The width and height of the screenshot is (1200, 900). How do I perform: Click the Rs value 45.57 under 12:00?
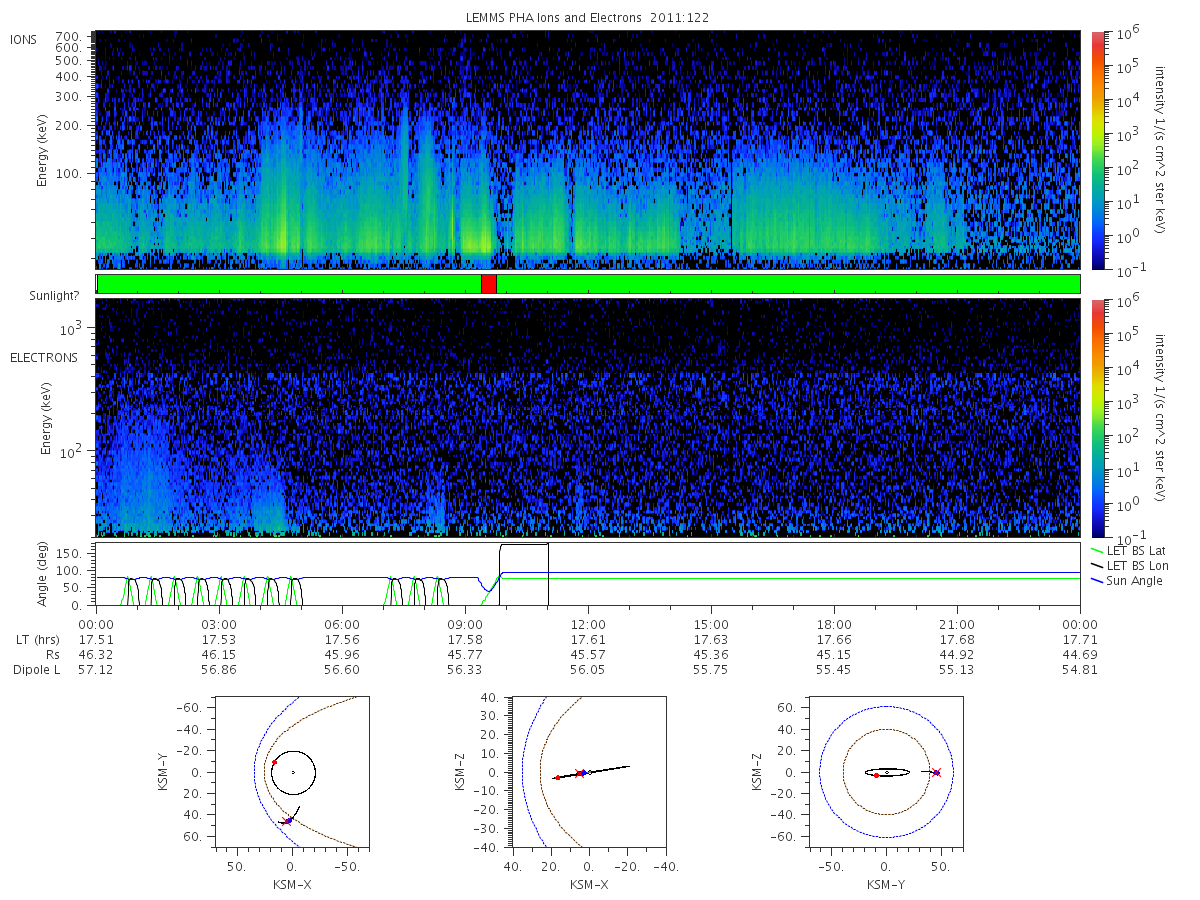pyautogui.click(x=588, y=655)
